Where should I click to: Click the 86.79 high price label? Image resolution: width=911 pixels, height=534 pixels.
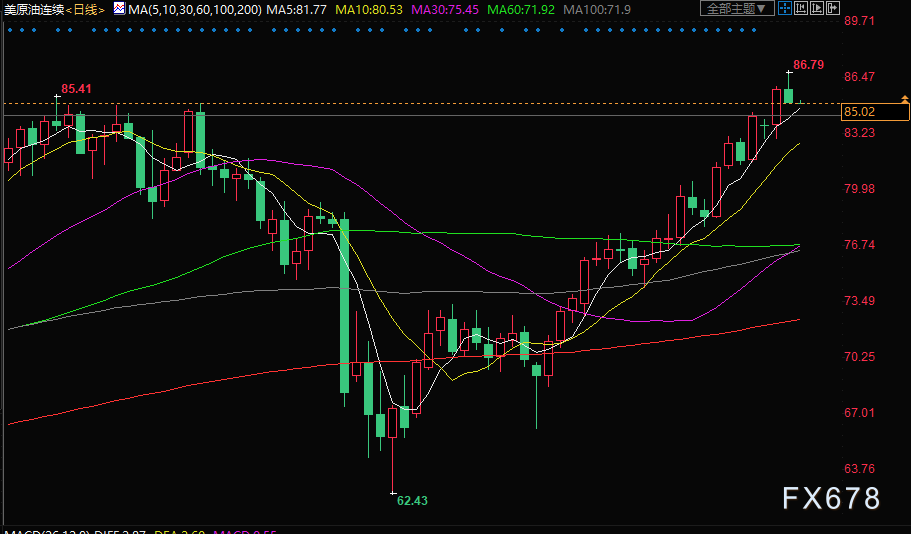808,65
